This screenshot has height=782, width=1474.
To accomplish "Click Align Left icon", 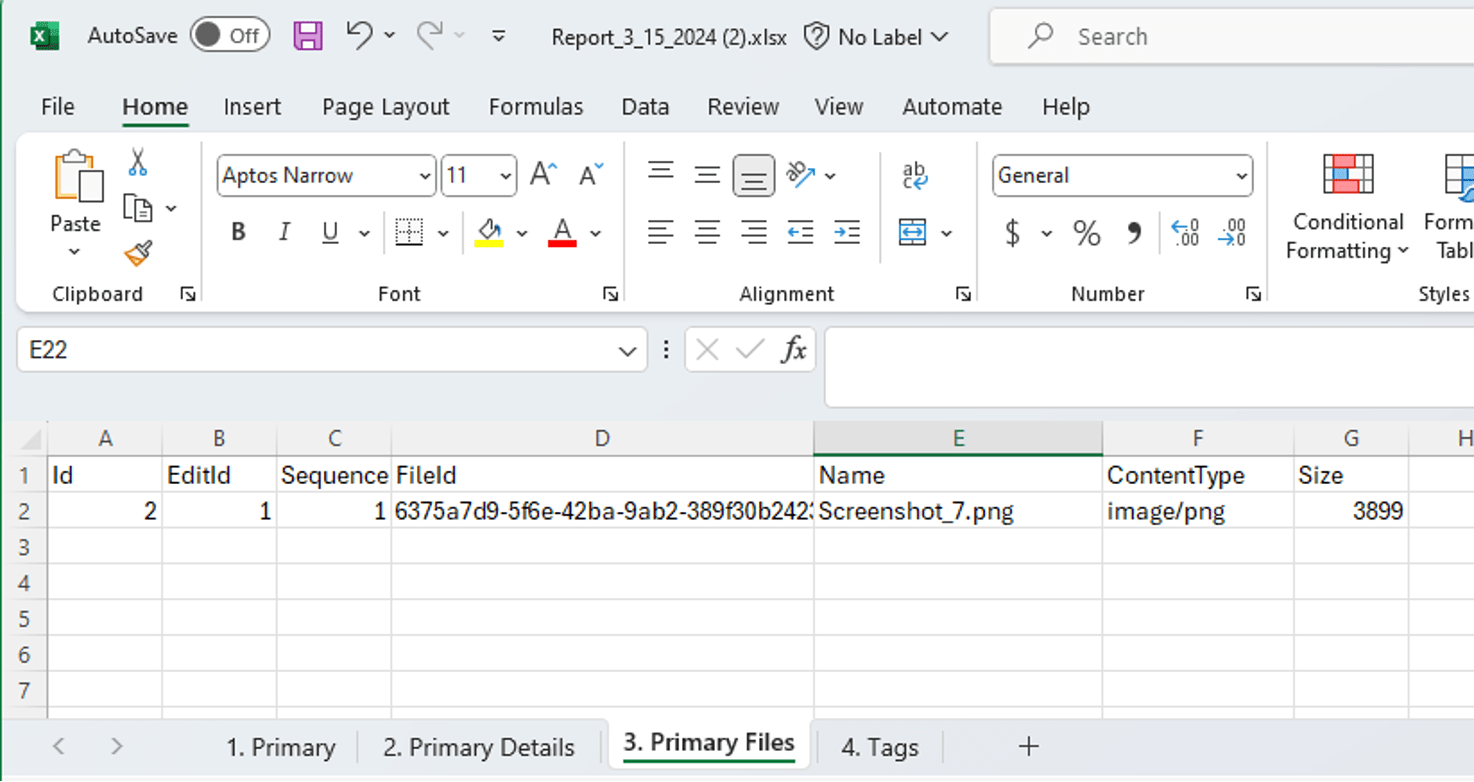I will 660,233.
